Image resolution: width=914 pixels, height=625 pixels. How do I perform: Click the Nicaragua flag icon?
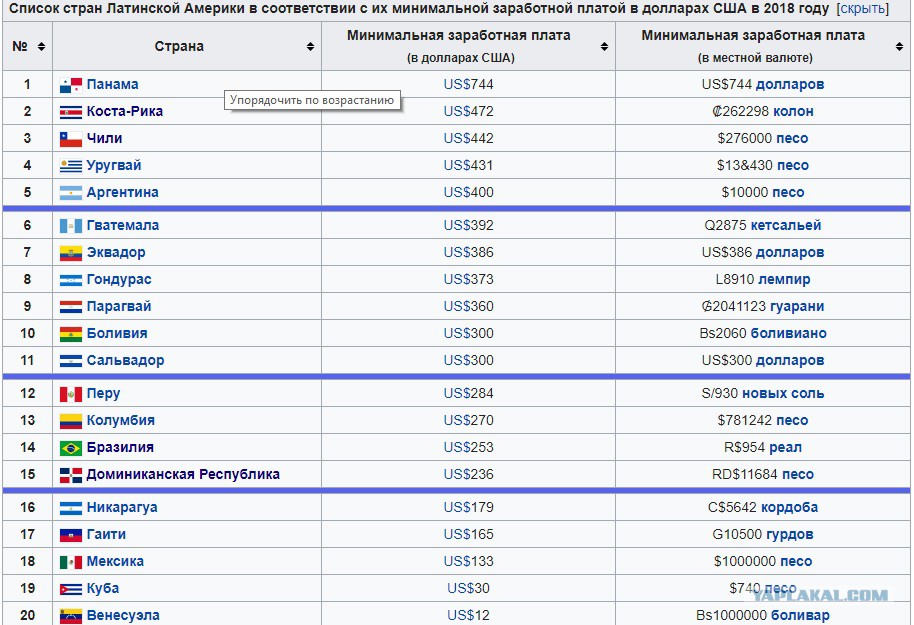[x=71, y=508]
